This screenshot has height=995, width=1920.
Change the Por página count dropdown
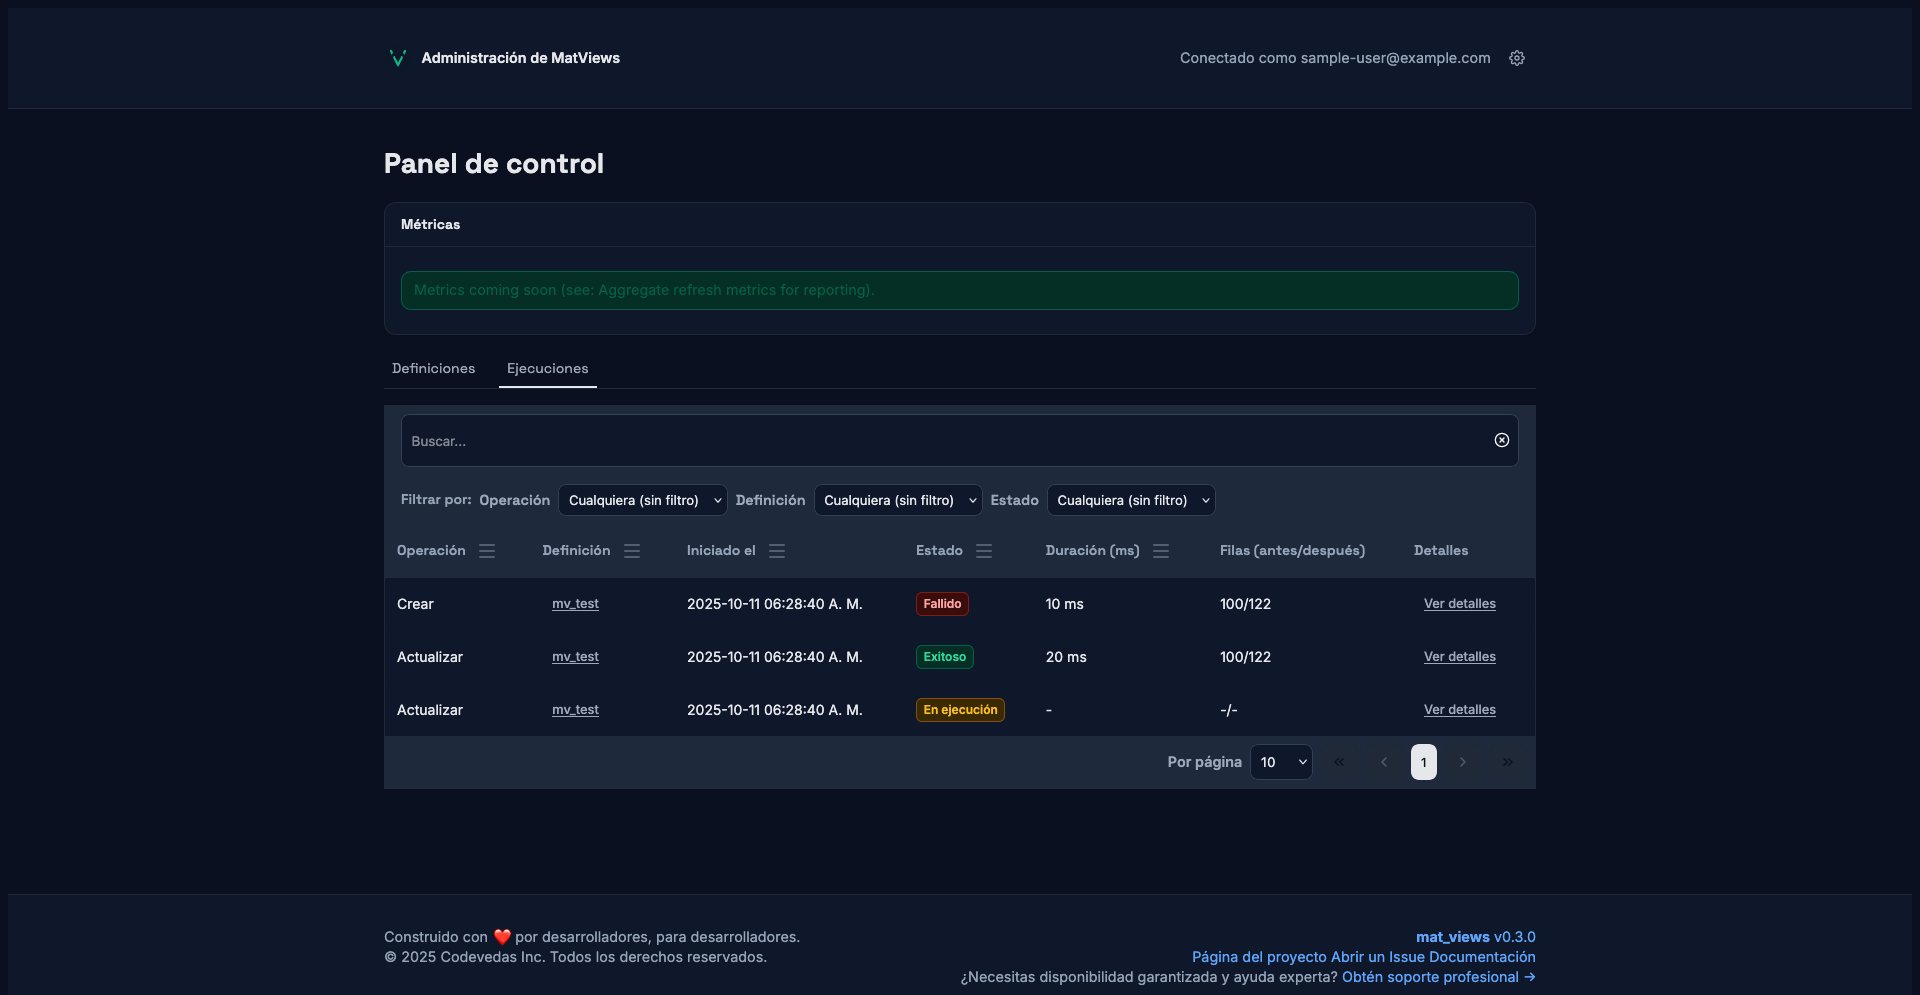(x=1281, y=762)
